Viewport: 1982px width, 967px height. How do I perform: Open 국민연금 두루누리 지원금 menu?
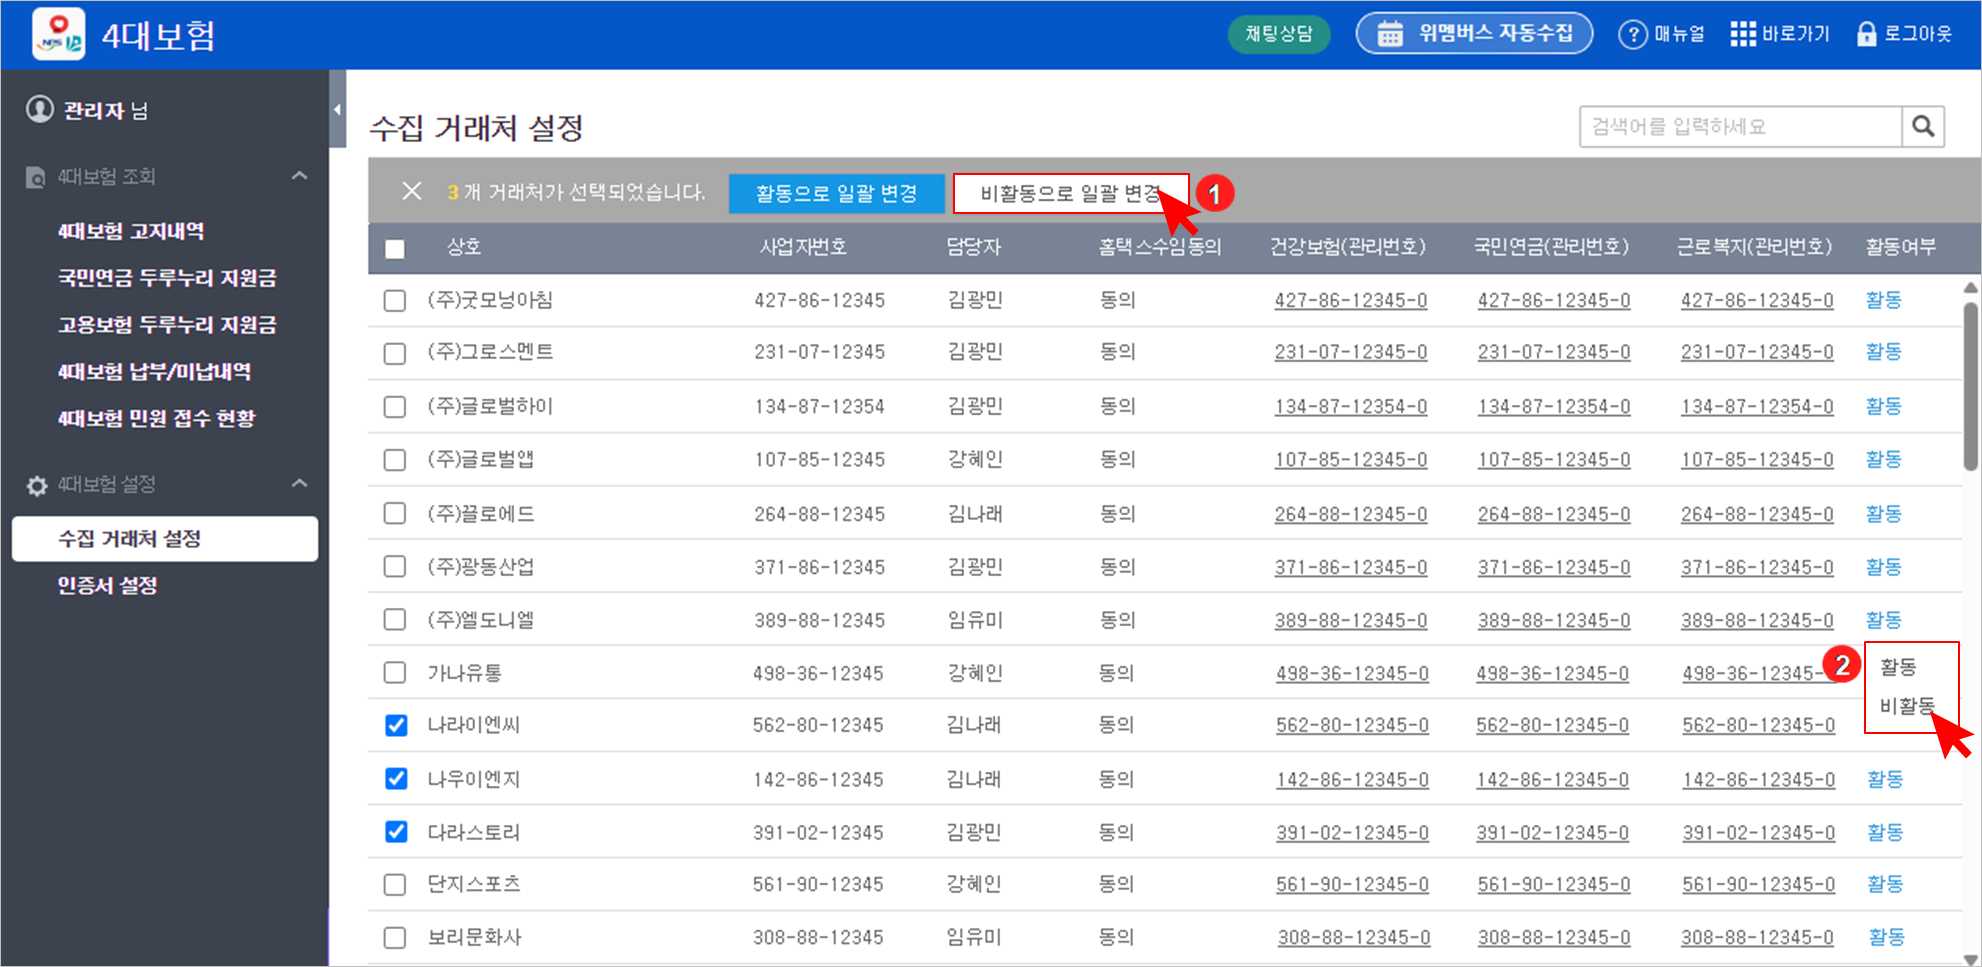tap(167, 278)
